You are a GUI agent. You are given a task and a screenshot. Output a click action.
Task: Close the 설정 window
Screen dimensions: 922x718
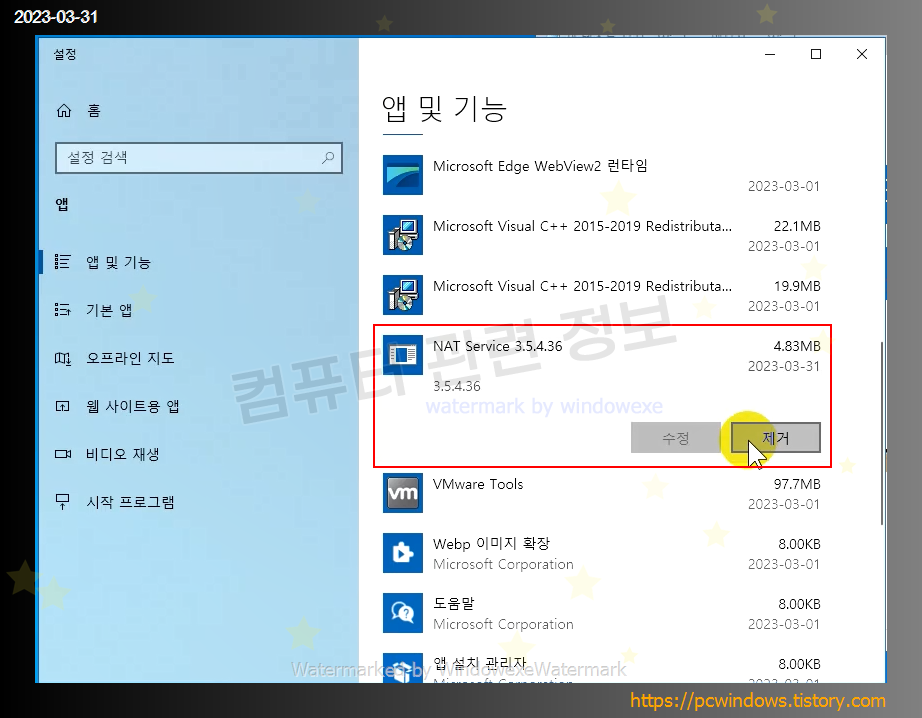(x=861, y=54)
